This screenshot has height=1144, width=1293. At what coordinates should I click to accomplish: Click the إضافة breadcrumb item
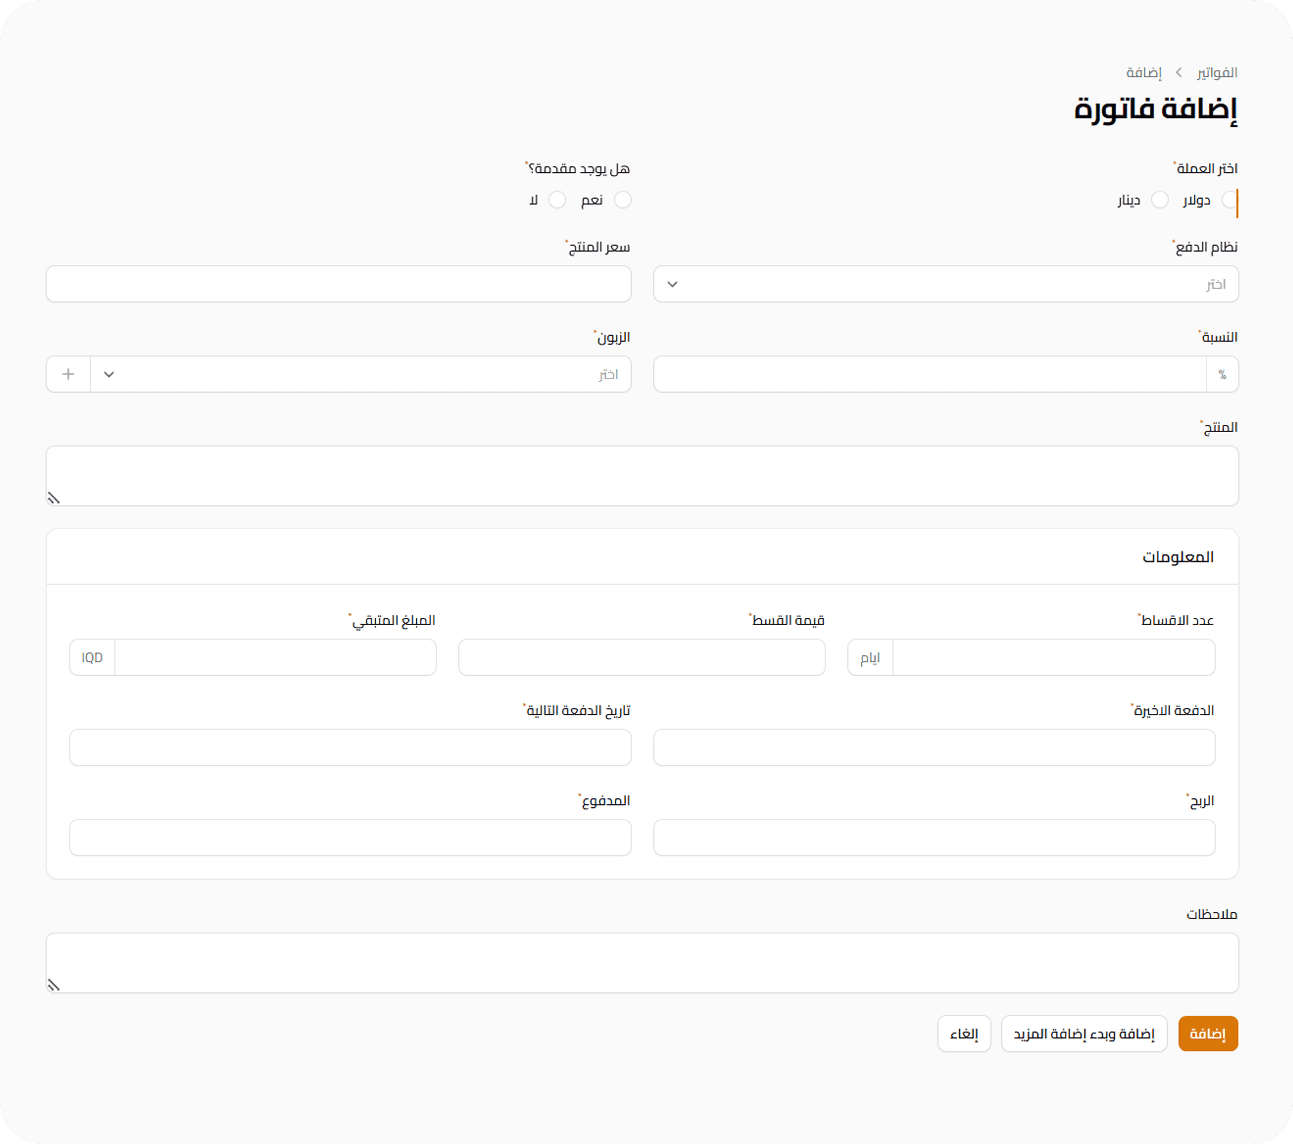(1144, 72)
